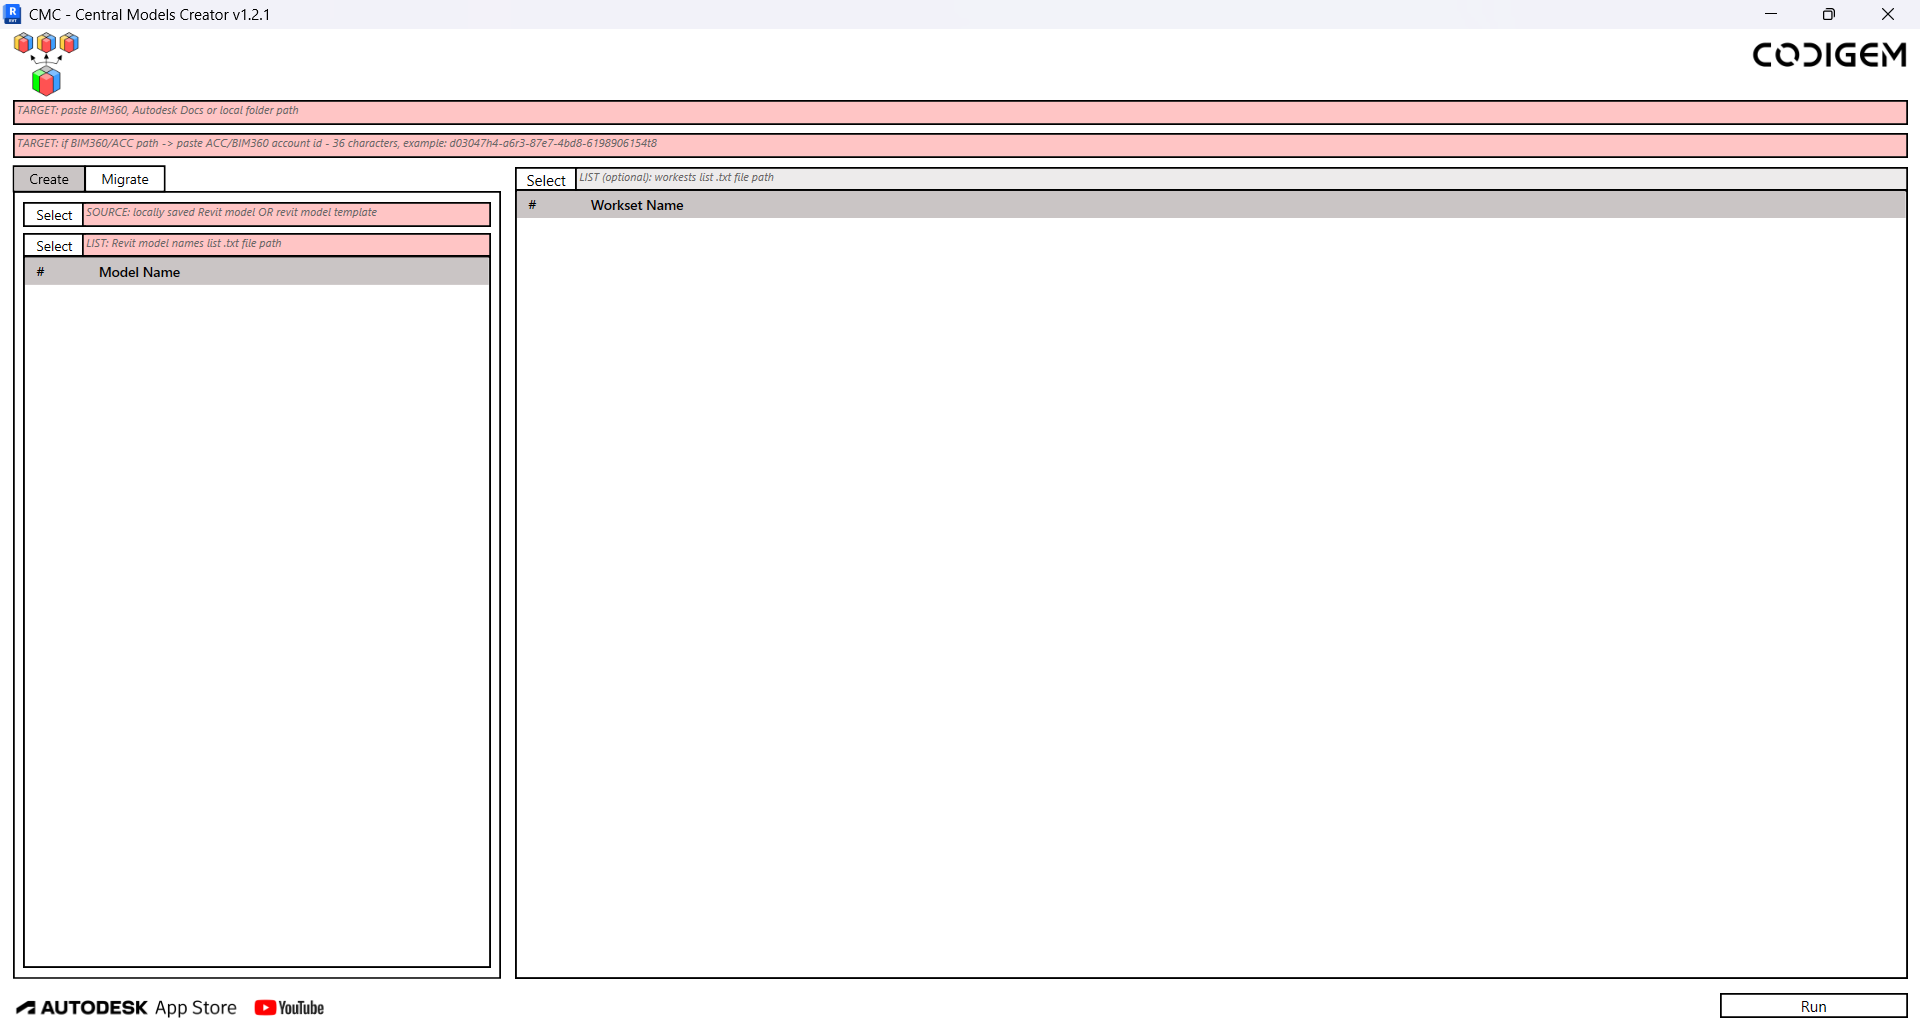Click Select button for SOURCE Revit model

coord(54,215)
